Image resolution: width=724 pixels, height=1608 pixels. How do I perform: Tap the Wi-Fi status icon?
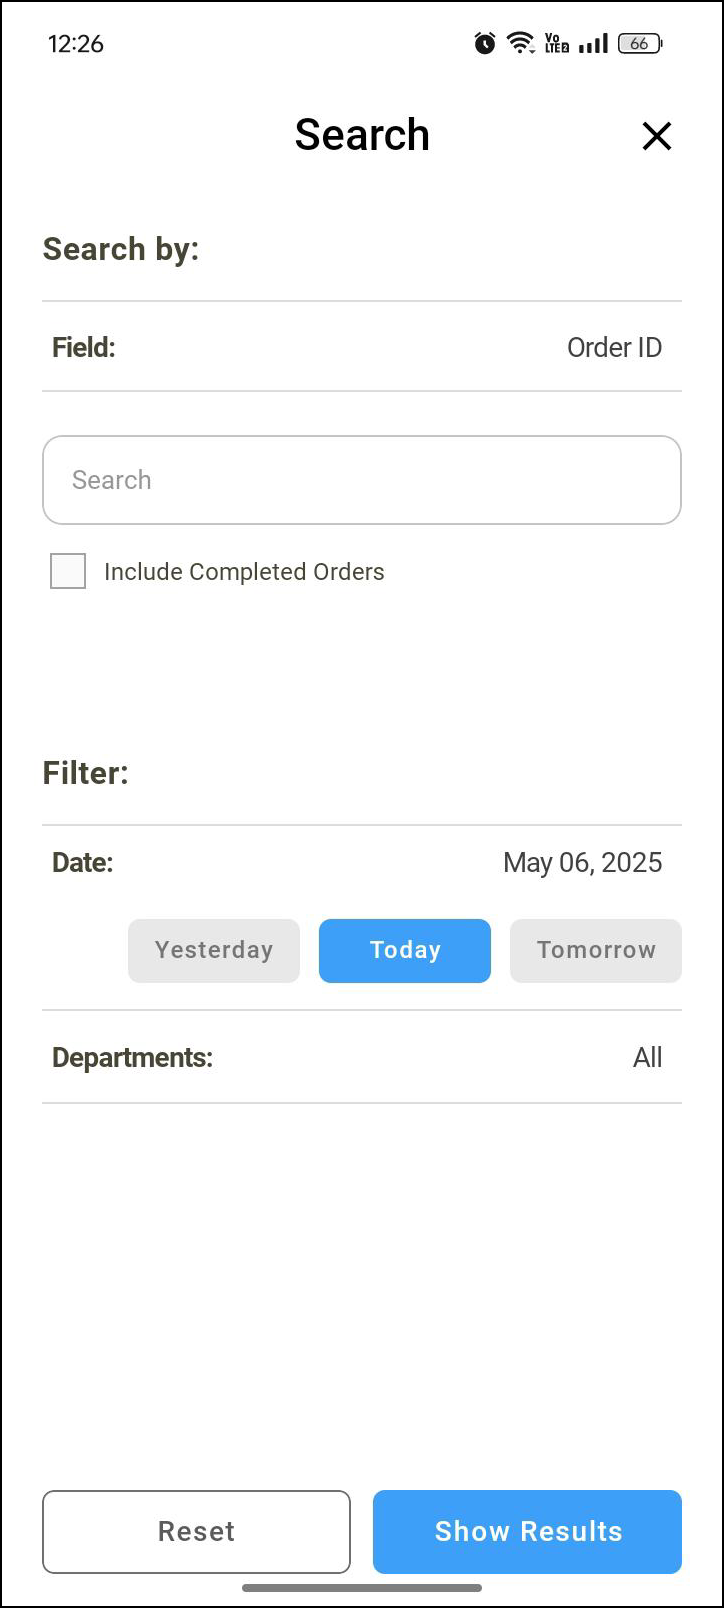[x=520, y=43]
